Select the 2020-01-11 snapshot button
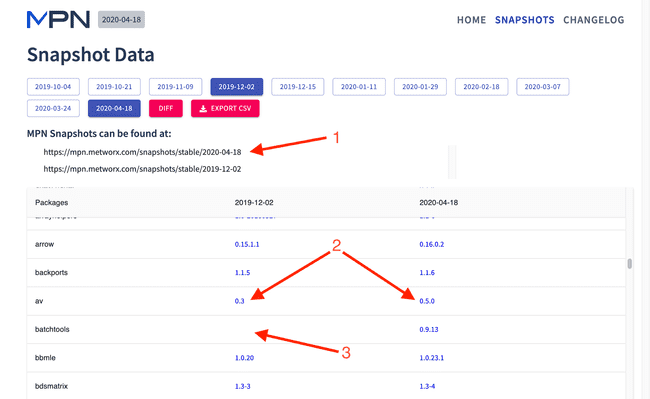The height and width of the screenshot is (399, 650). click(x=359, y=87)
